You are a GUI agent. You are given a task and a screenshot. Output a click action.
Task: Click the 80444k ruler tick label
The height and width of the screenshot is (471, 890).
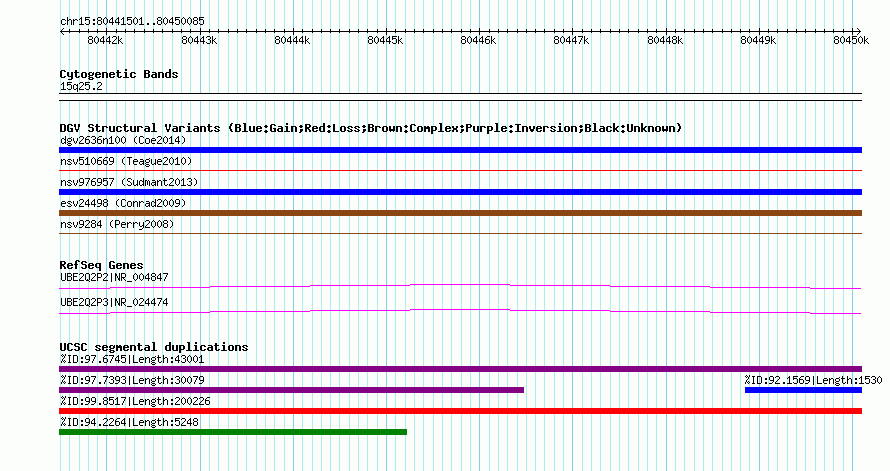pyautogui.click(x=292, y=40)
